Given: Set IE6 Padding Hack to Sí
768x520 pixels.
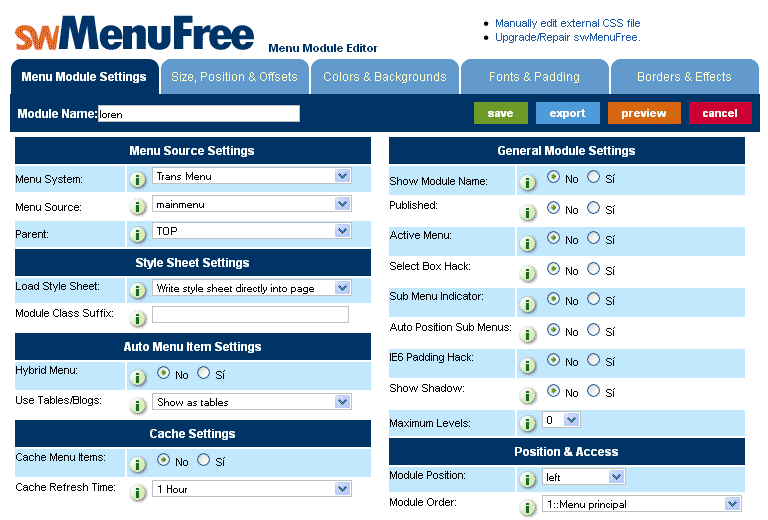Looking at the screenshot, I should pyautogui.click(x=593, y=360).
